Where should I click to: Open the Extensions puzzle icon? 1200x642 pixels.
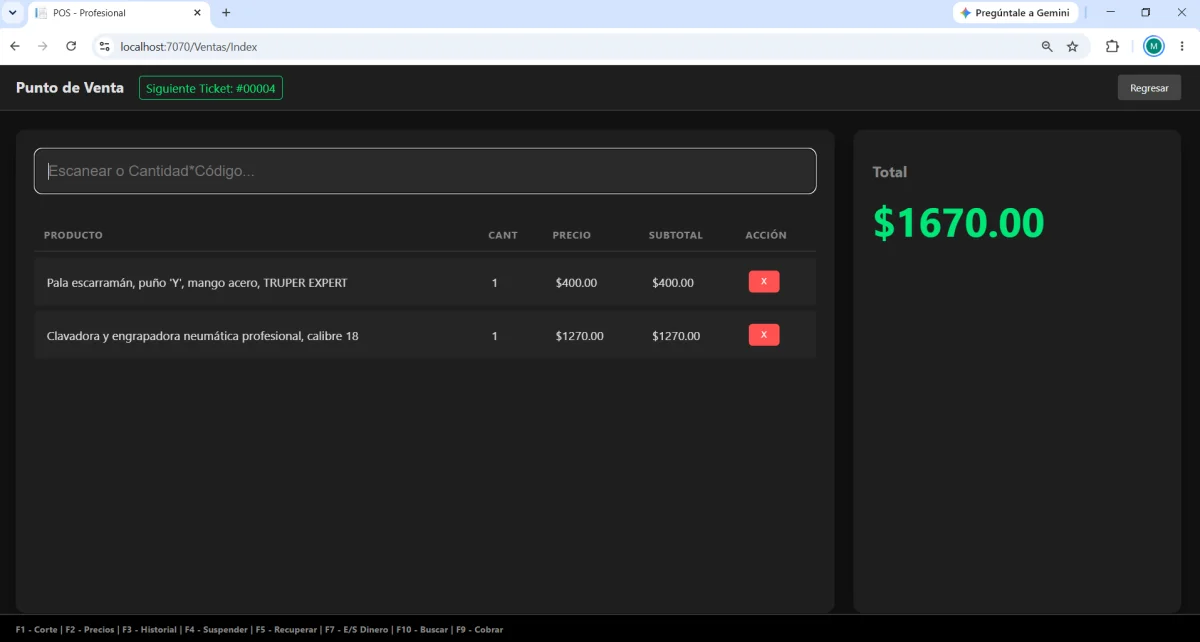(x=1112, y=46)
